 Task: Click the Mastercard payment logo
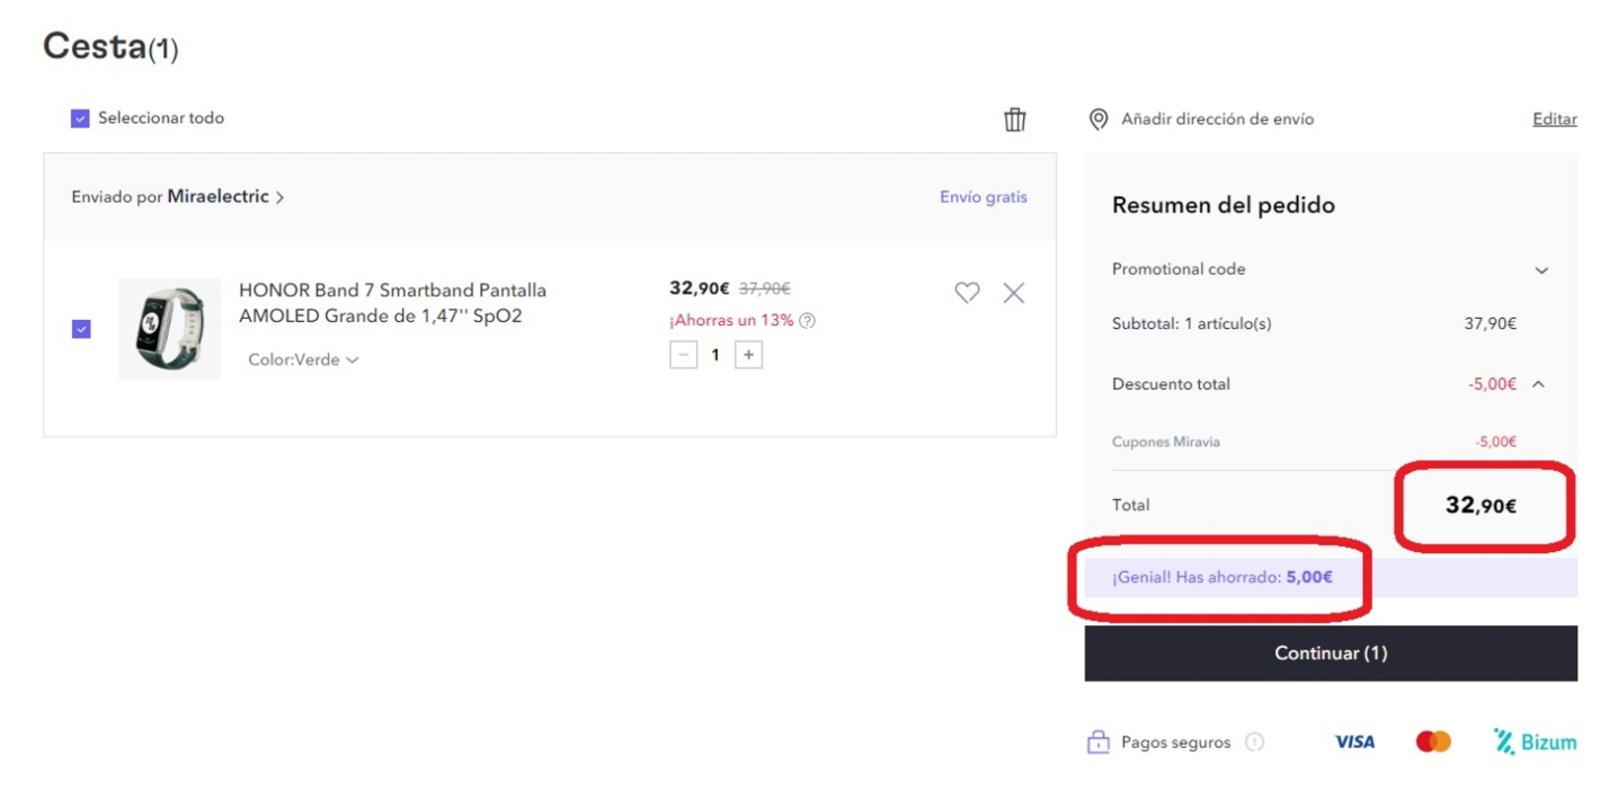1433,741
